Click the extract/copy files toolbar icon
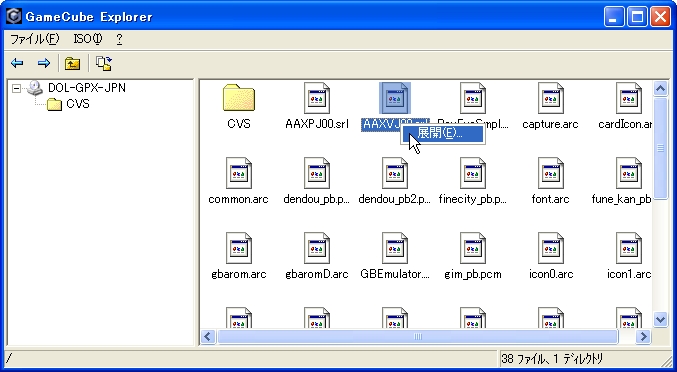The width and height of the screenshot is (677, 372). [x=104, y=63]
